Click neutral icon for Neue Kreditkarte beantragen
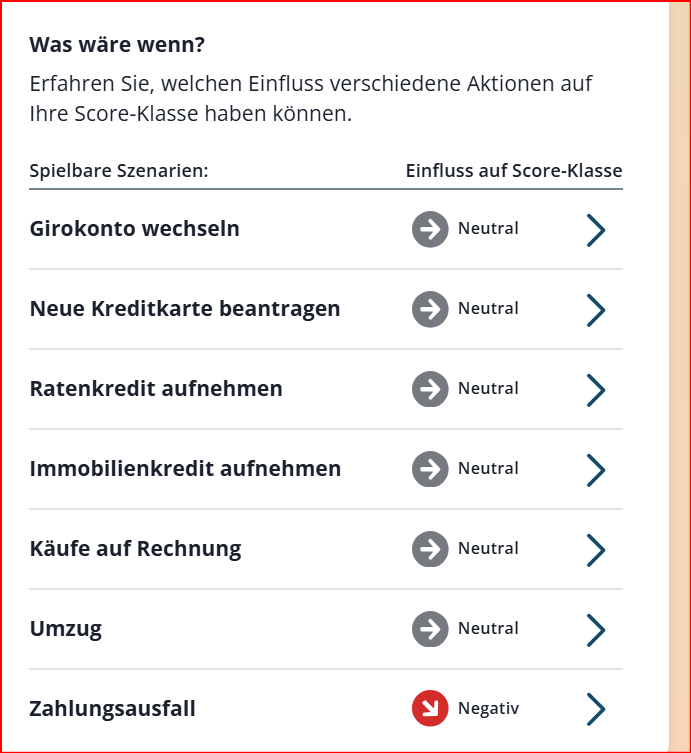The height and width of the screenshot is (753, 691). coord(430,309)
